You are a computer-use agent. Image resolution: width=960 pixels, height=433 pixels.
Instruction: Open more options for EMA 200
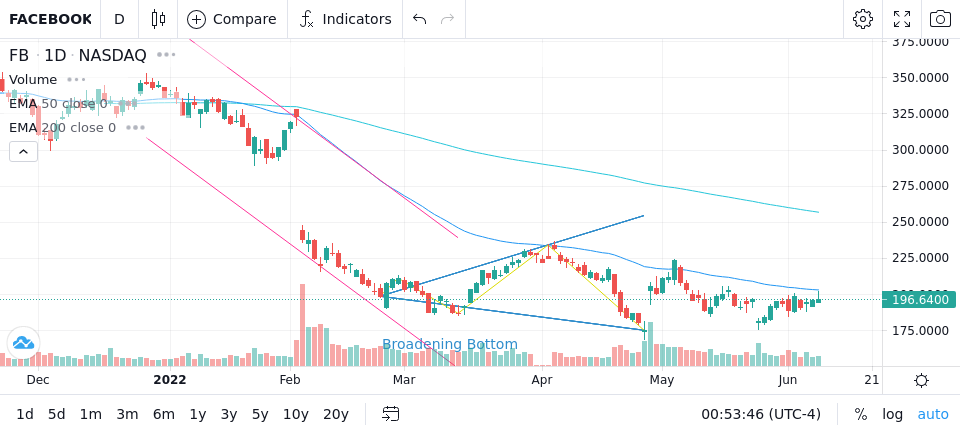(x=135, y=127)
